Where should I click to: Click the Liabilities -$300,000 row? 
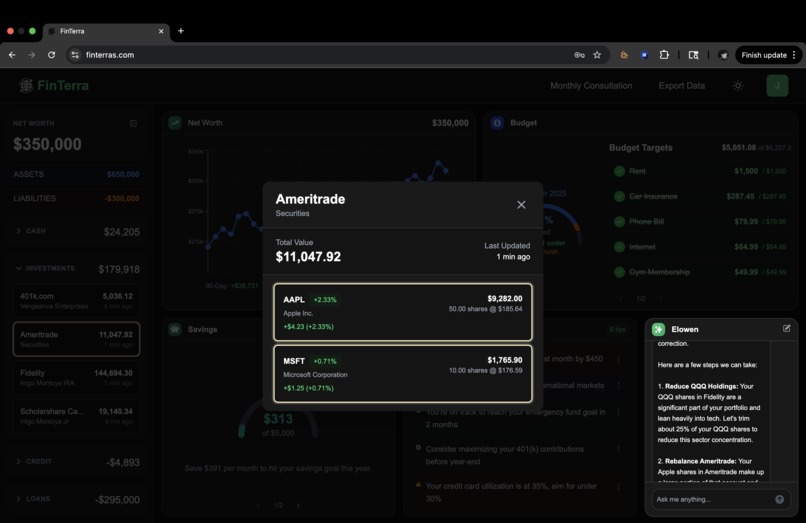coord(76,199)
